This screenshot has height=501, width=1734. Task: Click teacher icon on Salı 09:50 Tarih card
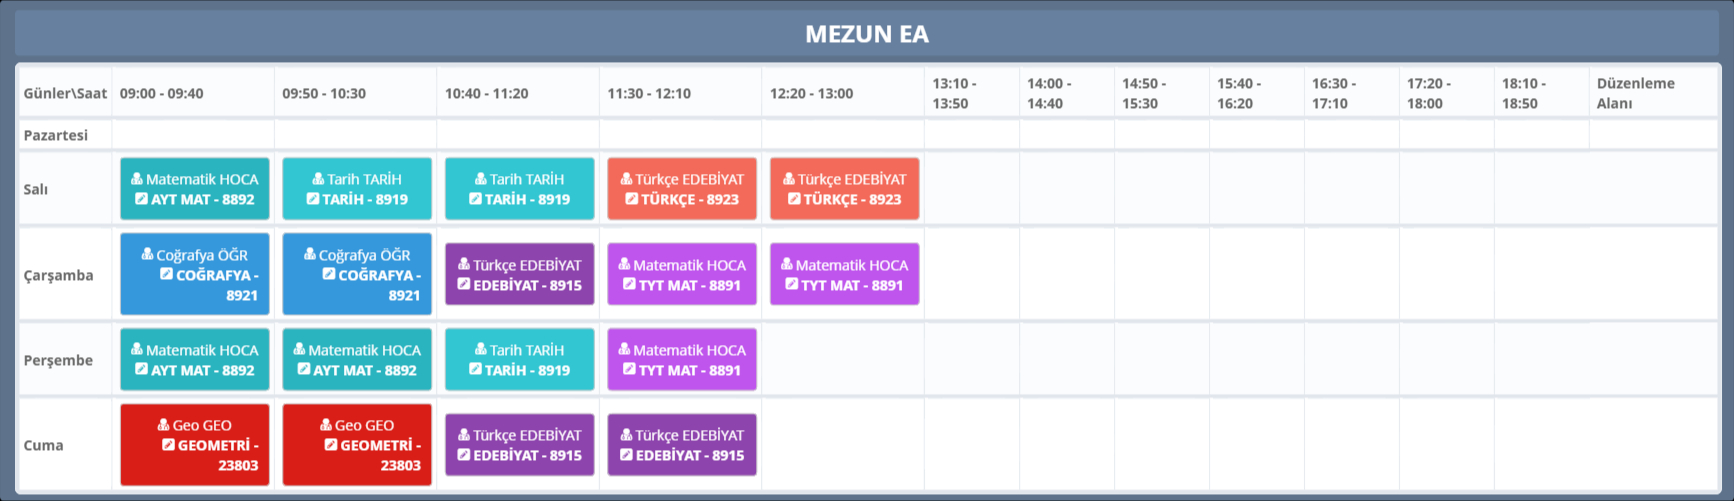point(318,179)
